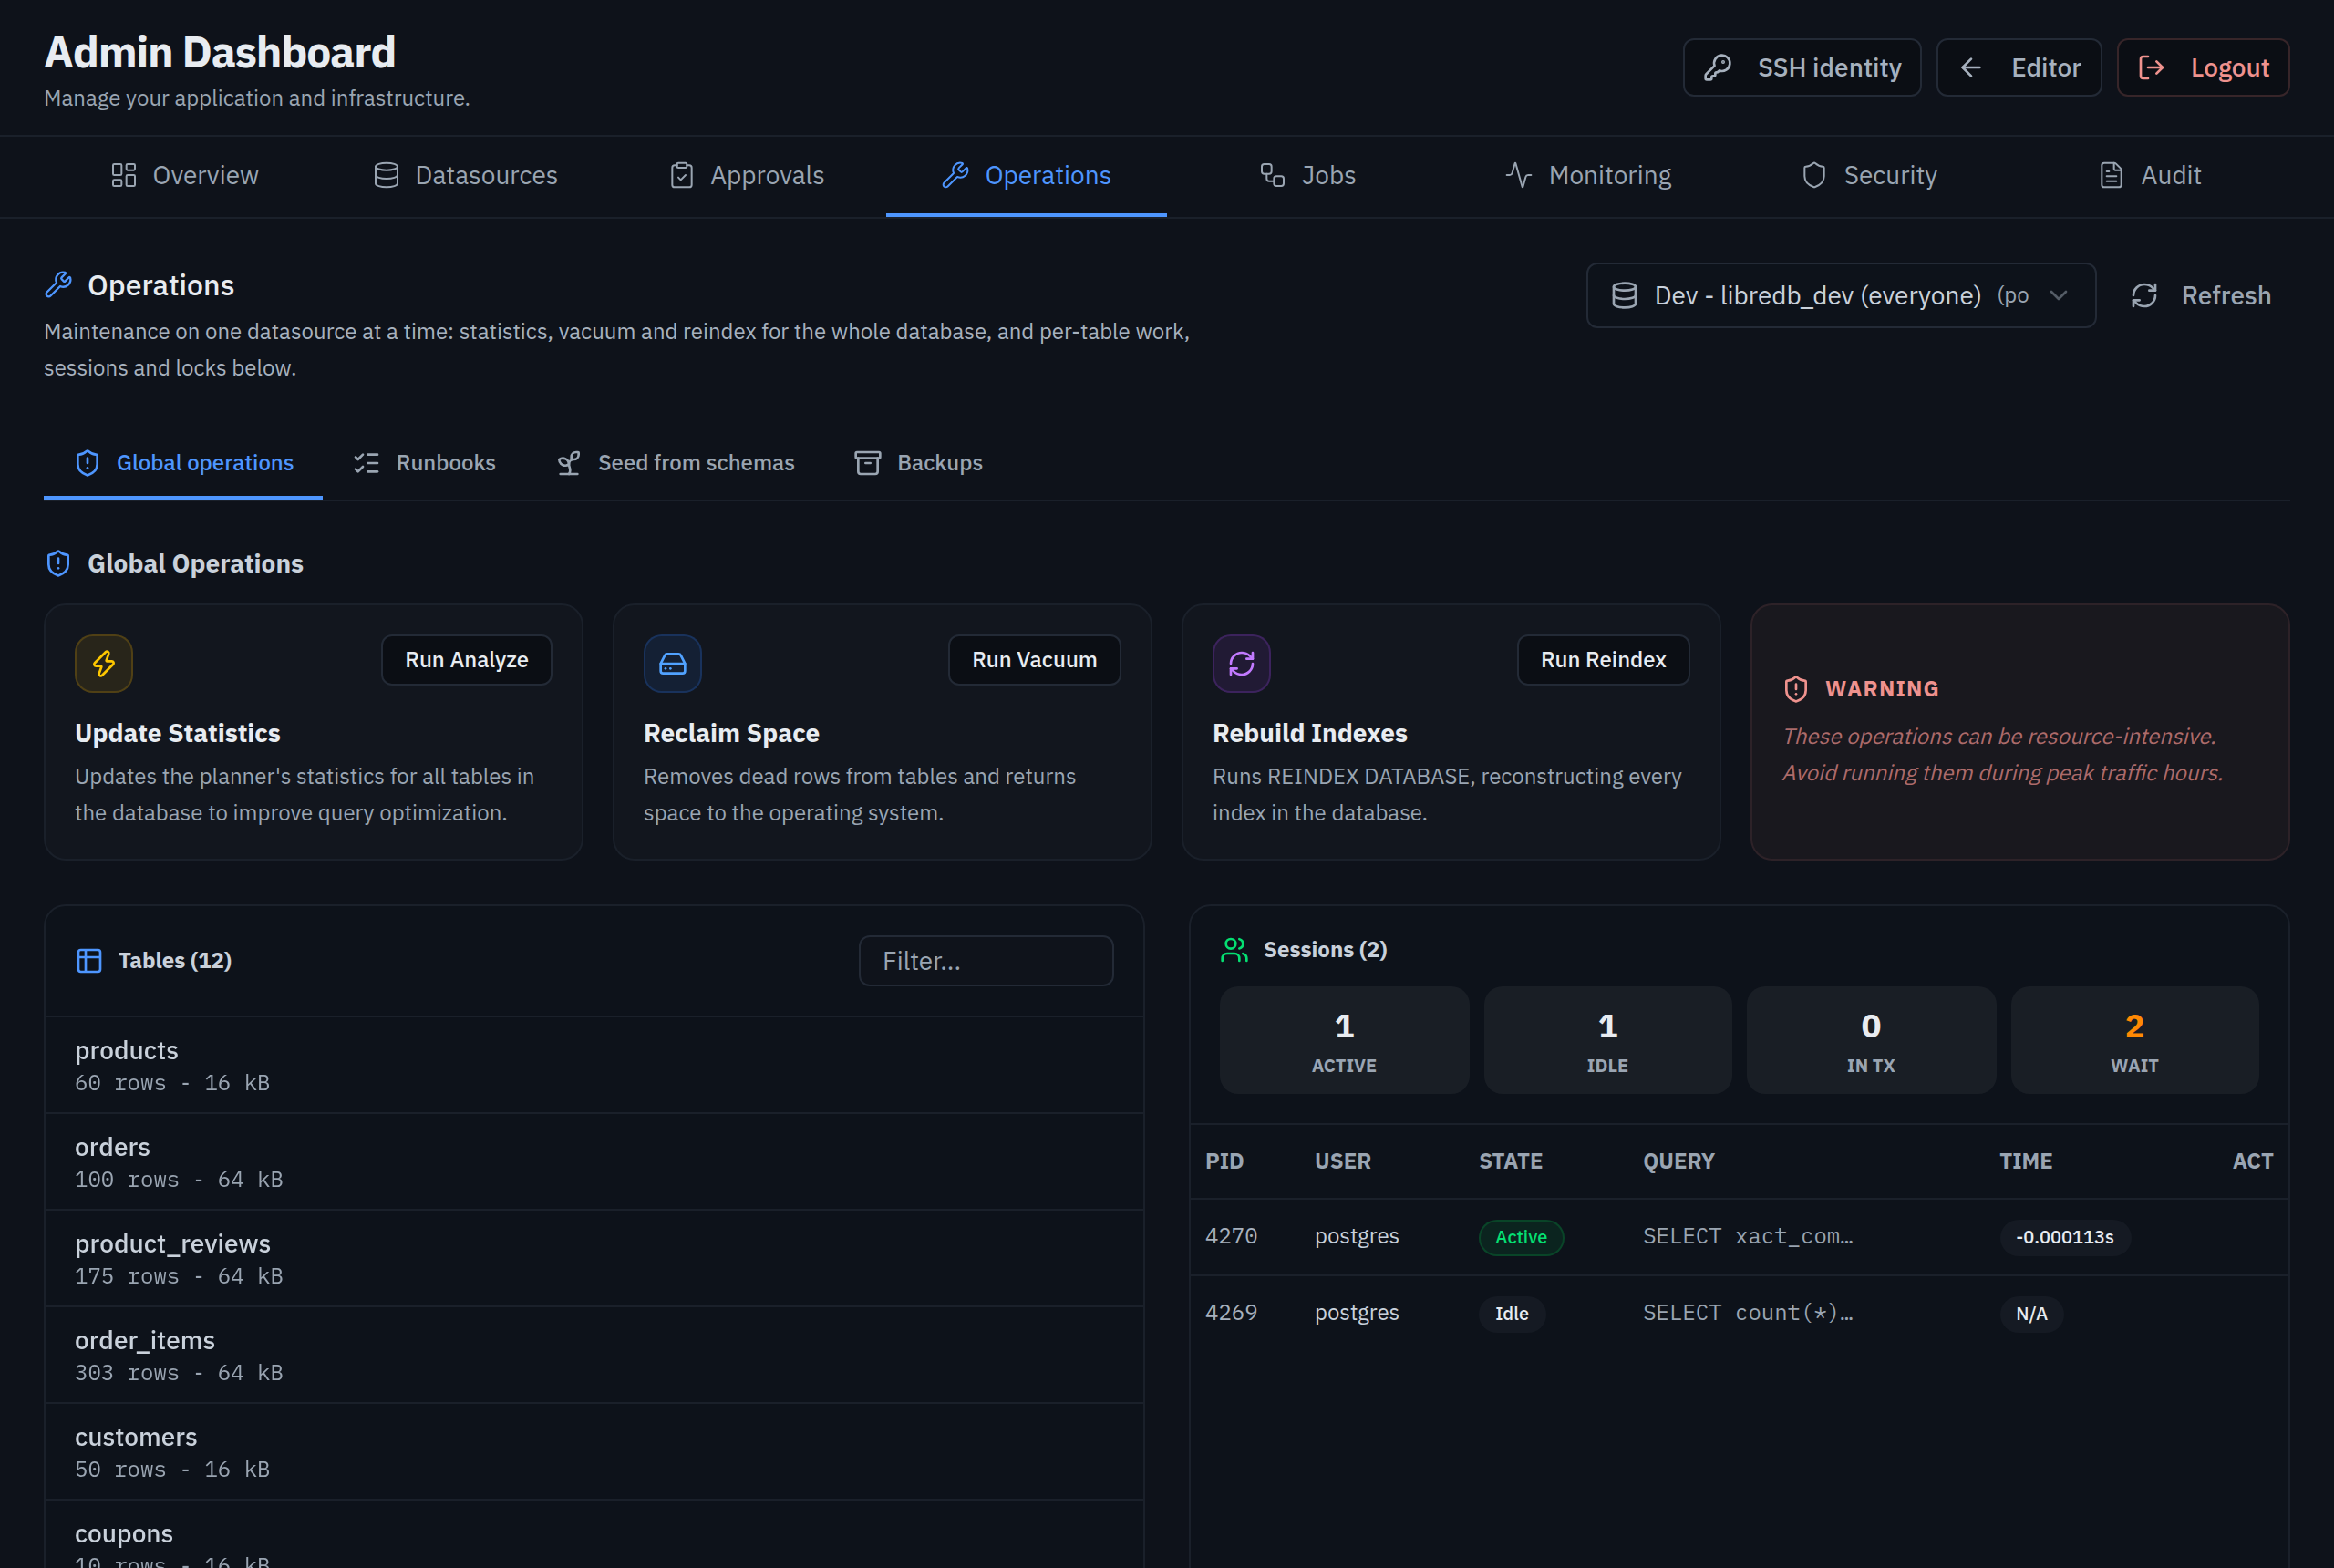This screenshot has width=2334, height=1568.
Task: Click the Logout button
Action: (2202, 67)
